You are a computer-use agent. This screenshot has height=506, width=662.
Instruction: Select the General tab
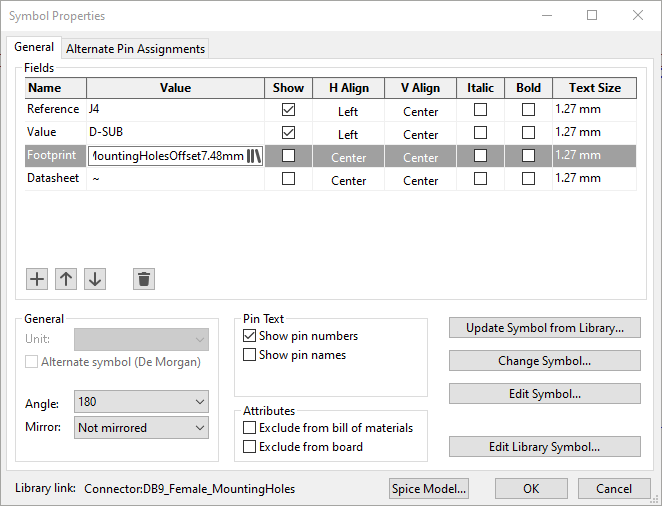pyautogui.click(x=34, y=48)
